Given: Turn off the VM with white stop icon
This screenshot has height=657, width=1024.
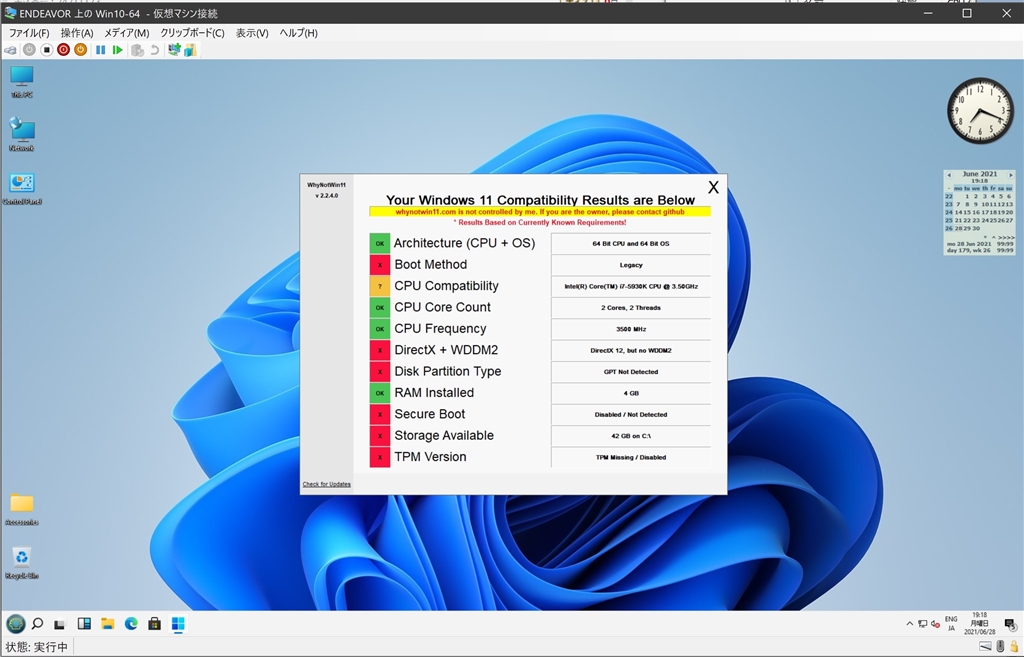Looking at the screenshot, I should click(46, 50).
